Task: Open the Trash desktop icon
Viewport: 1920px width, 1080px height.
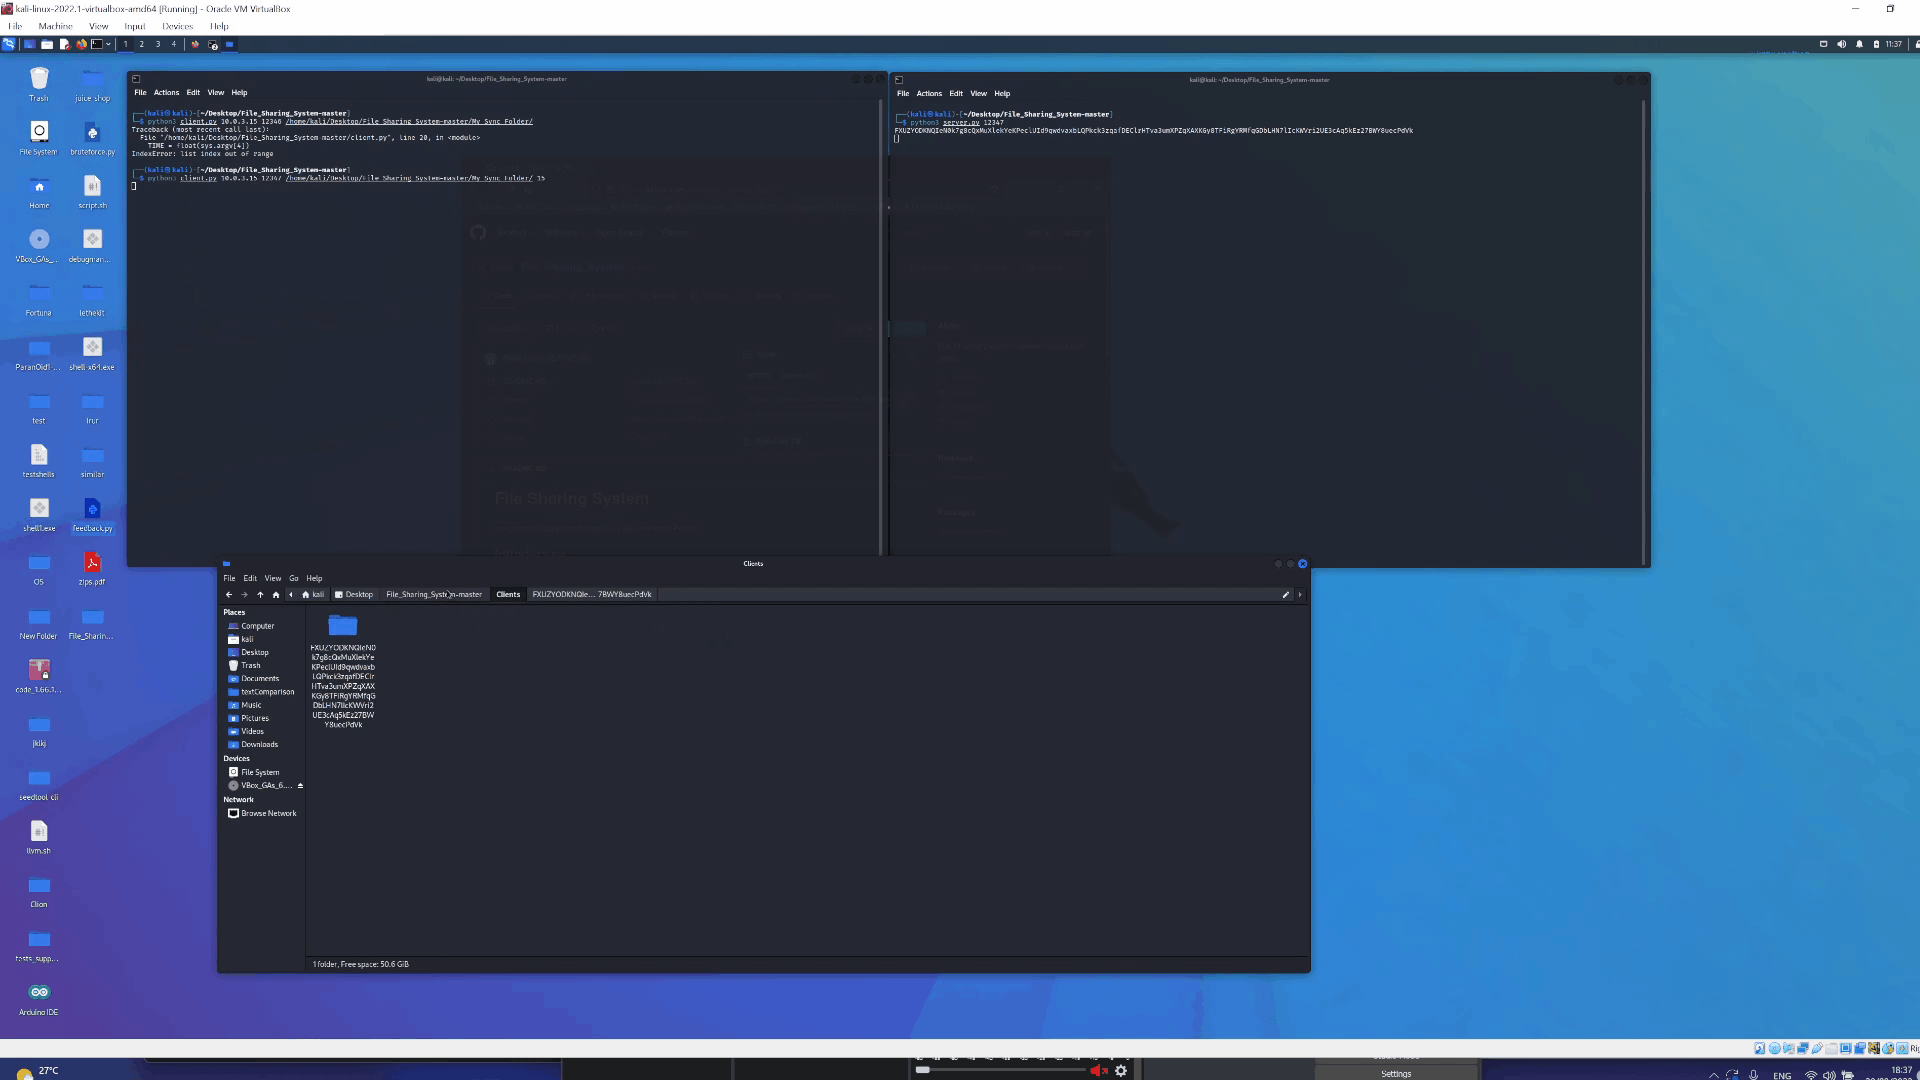Action: coord(39,84)
